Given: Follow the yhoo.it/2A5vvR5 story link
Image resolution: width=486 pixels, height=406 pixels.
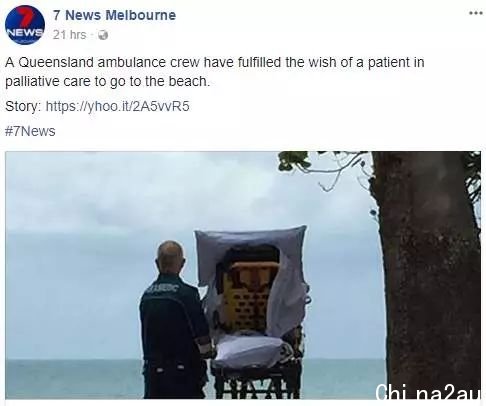Looking at the screenshot, I should 117,106.
